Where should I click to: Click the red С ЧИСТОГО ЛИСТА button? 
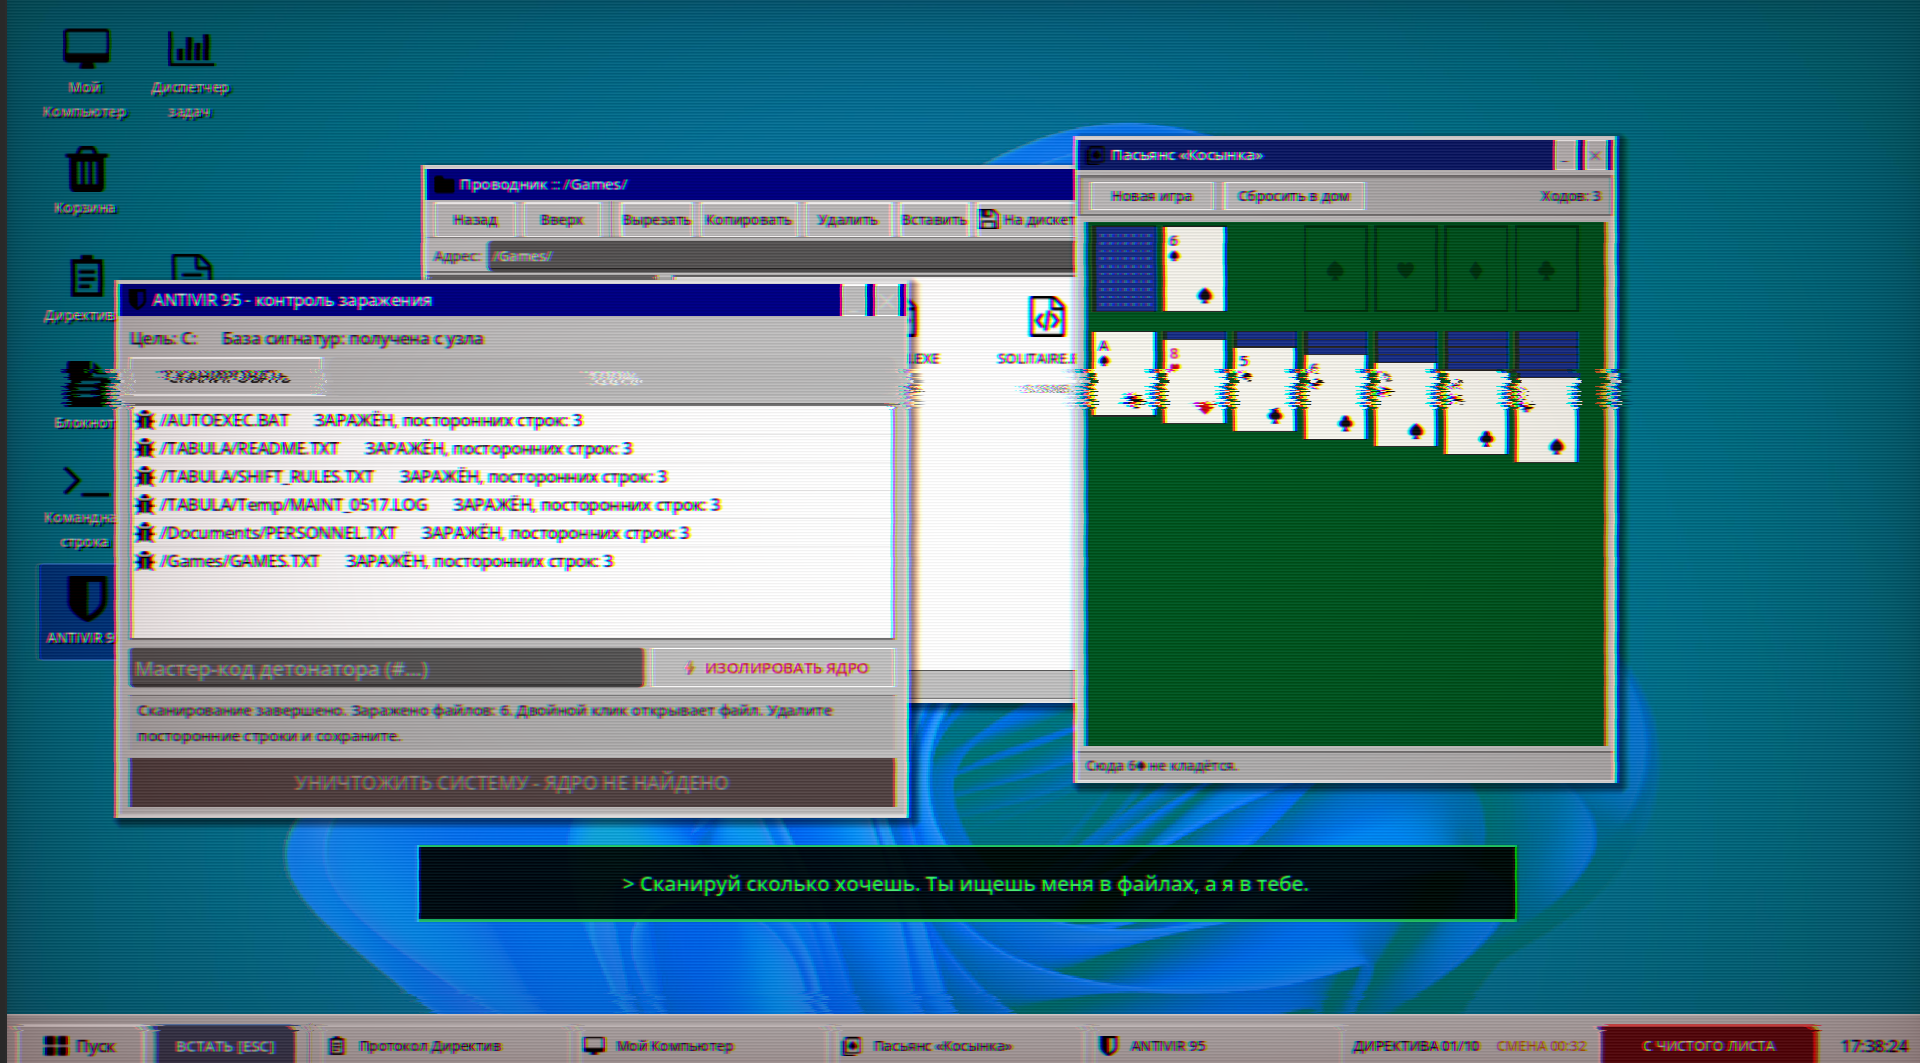[1709, 1046]
